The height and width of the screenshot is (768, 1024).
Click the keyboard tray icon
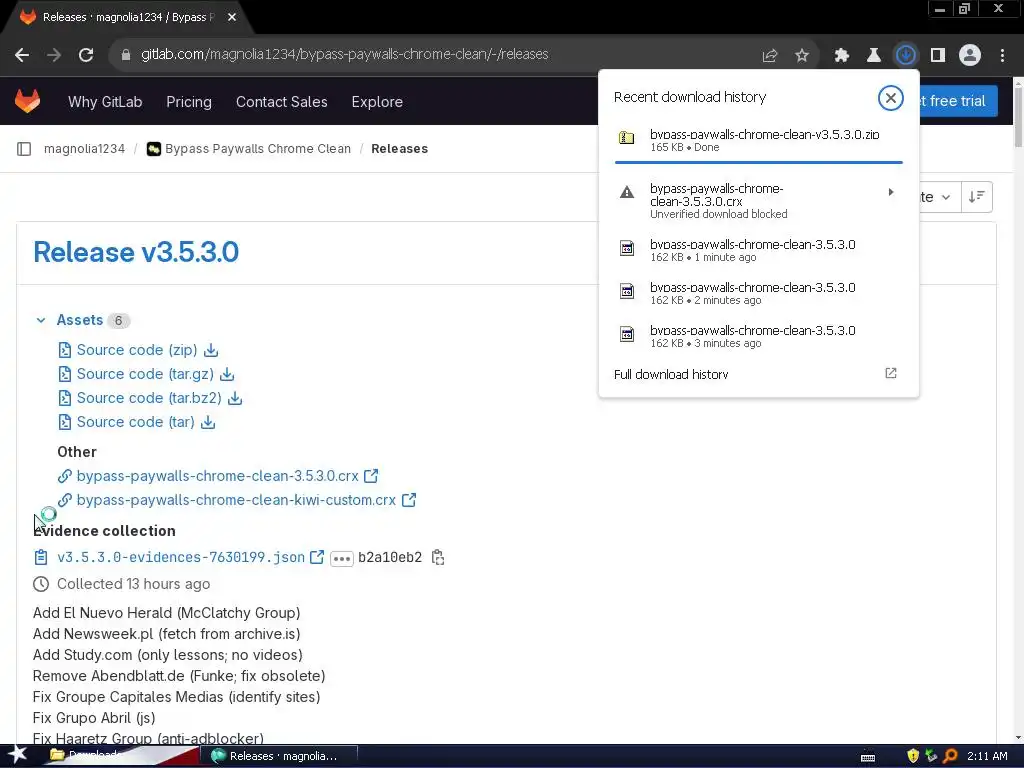tap(868, 758)
